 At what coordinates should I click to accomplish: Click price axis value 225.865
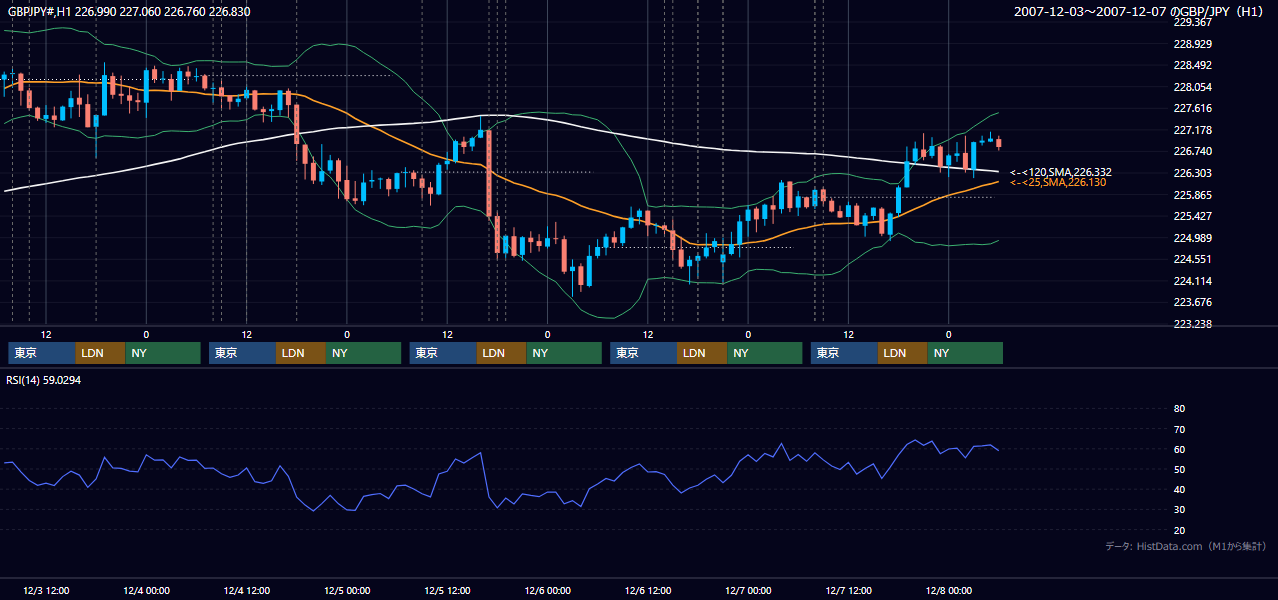(1192, 195)
